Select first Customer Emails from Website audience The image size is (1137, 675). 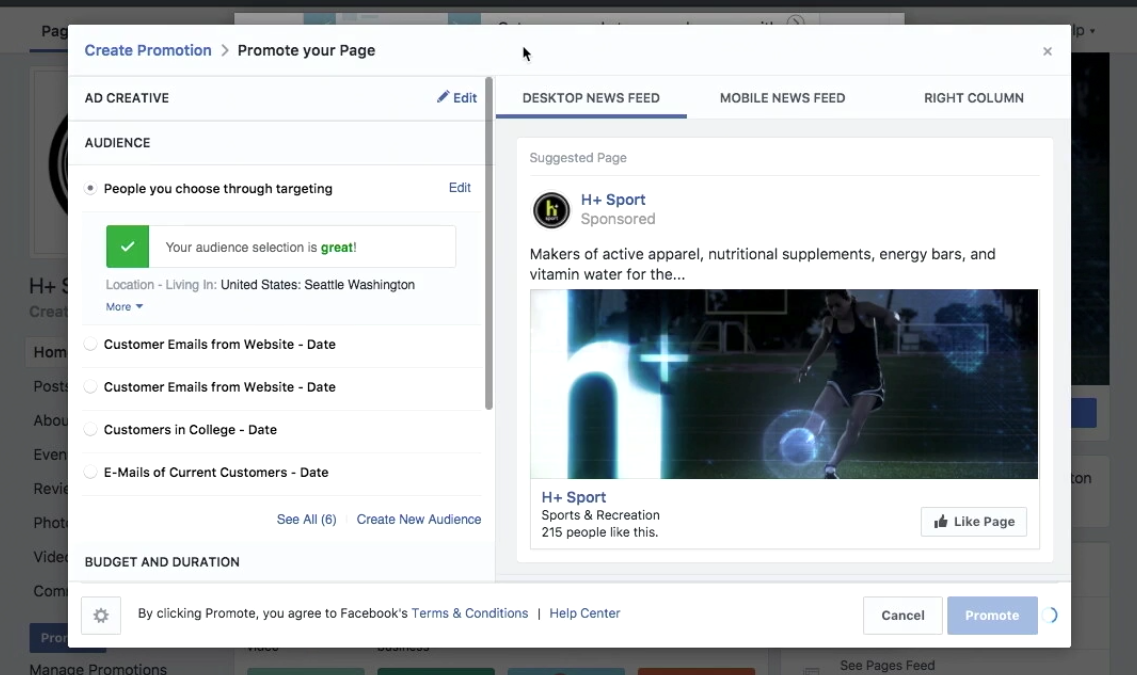tap(90, 344)
